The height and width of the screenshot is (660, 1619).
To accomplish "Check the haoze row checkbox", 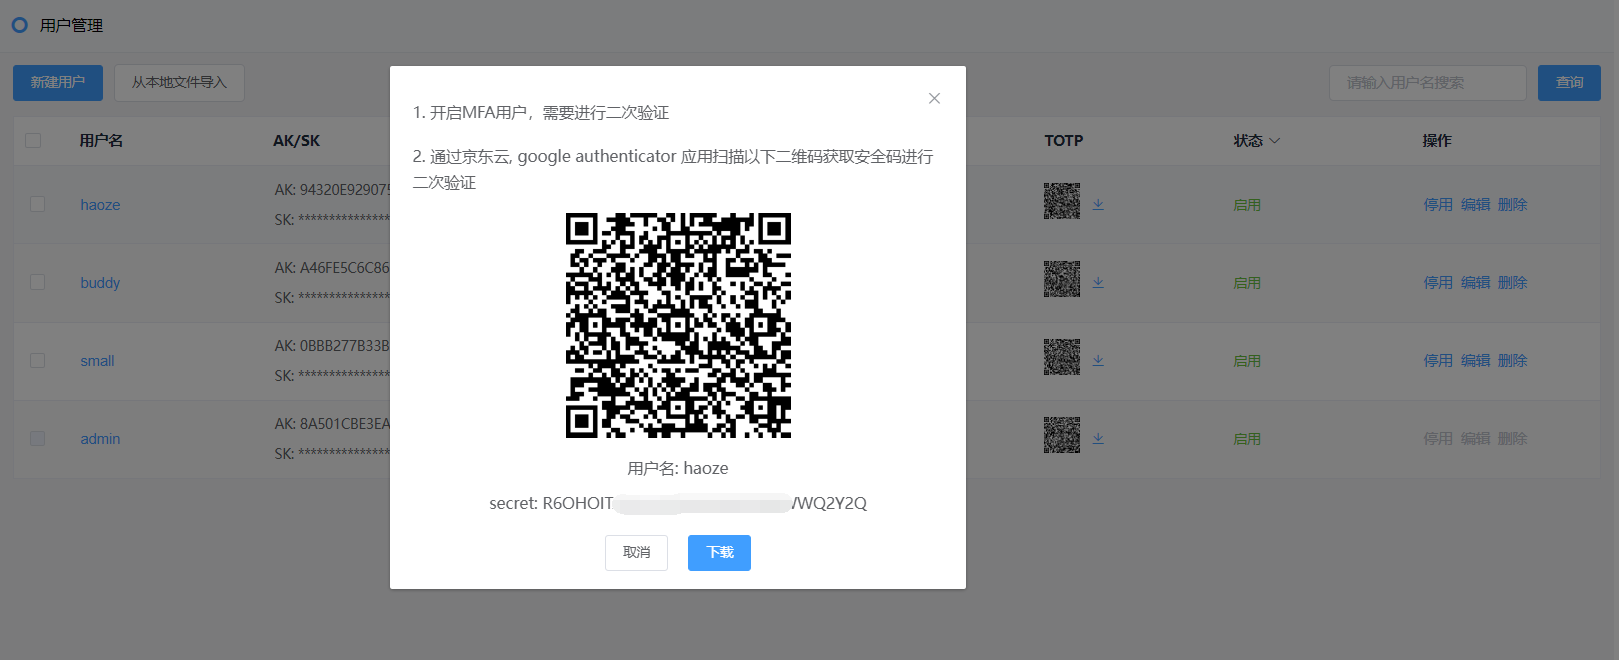I will pos(37,204).
